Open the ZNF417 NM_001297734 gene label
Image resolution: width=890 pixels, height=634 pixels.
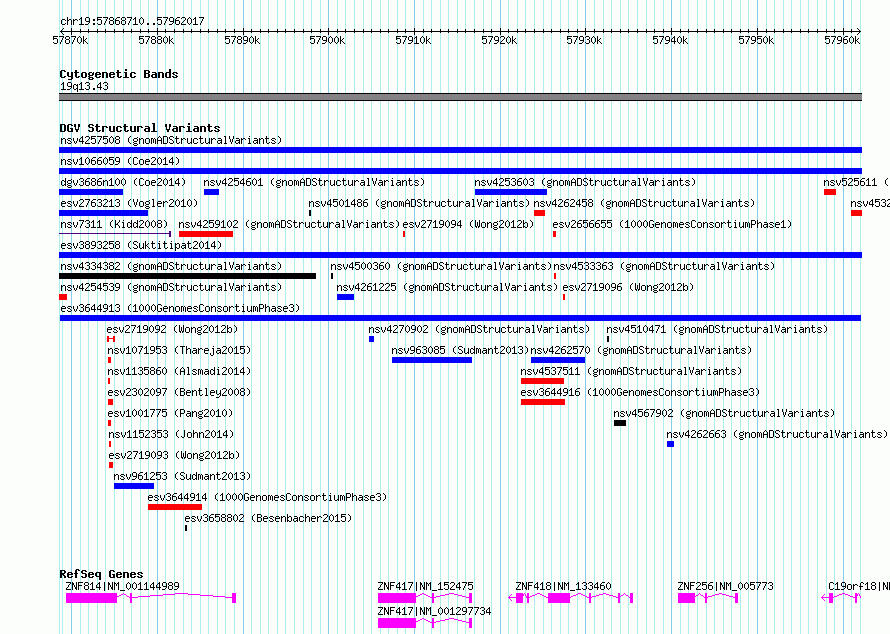tap(434, 611)
